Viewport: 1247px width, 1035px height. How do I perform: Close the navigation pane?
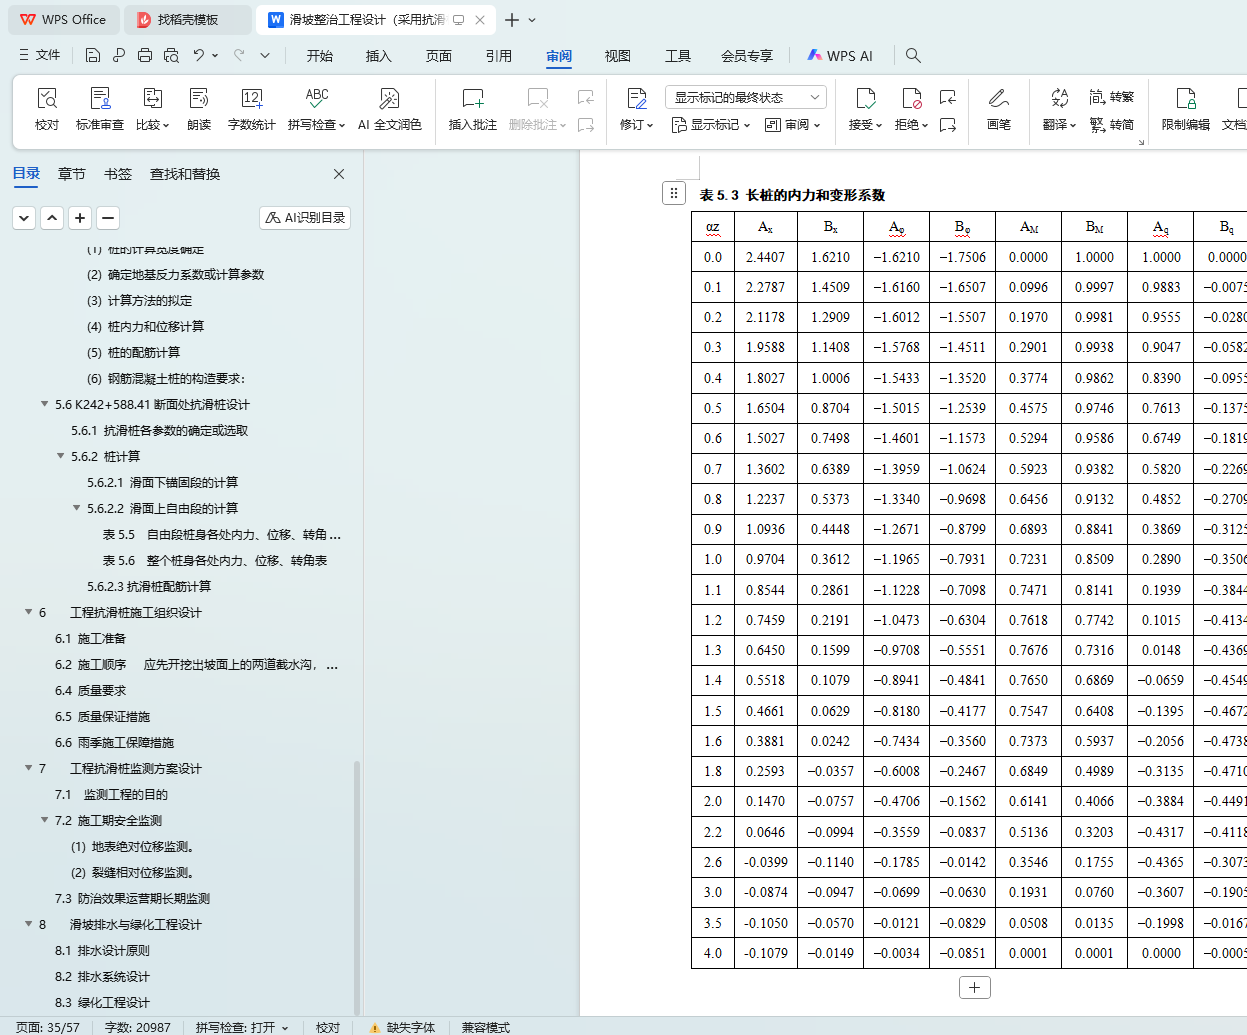[339, 174]
